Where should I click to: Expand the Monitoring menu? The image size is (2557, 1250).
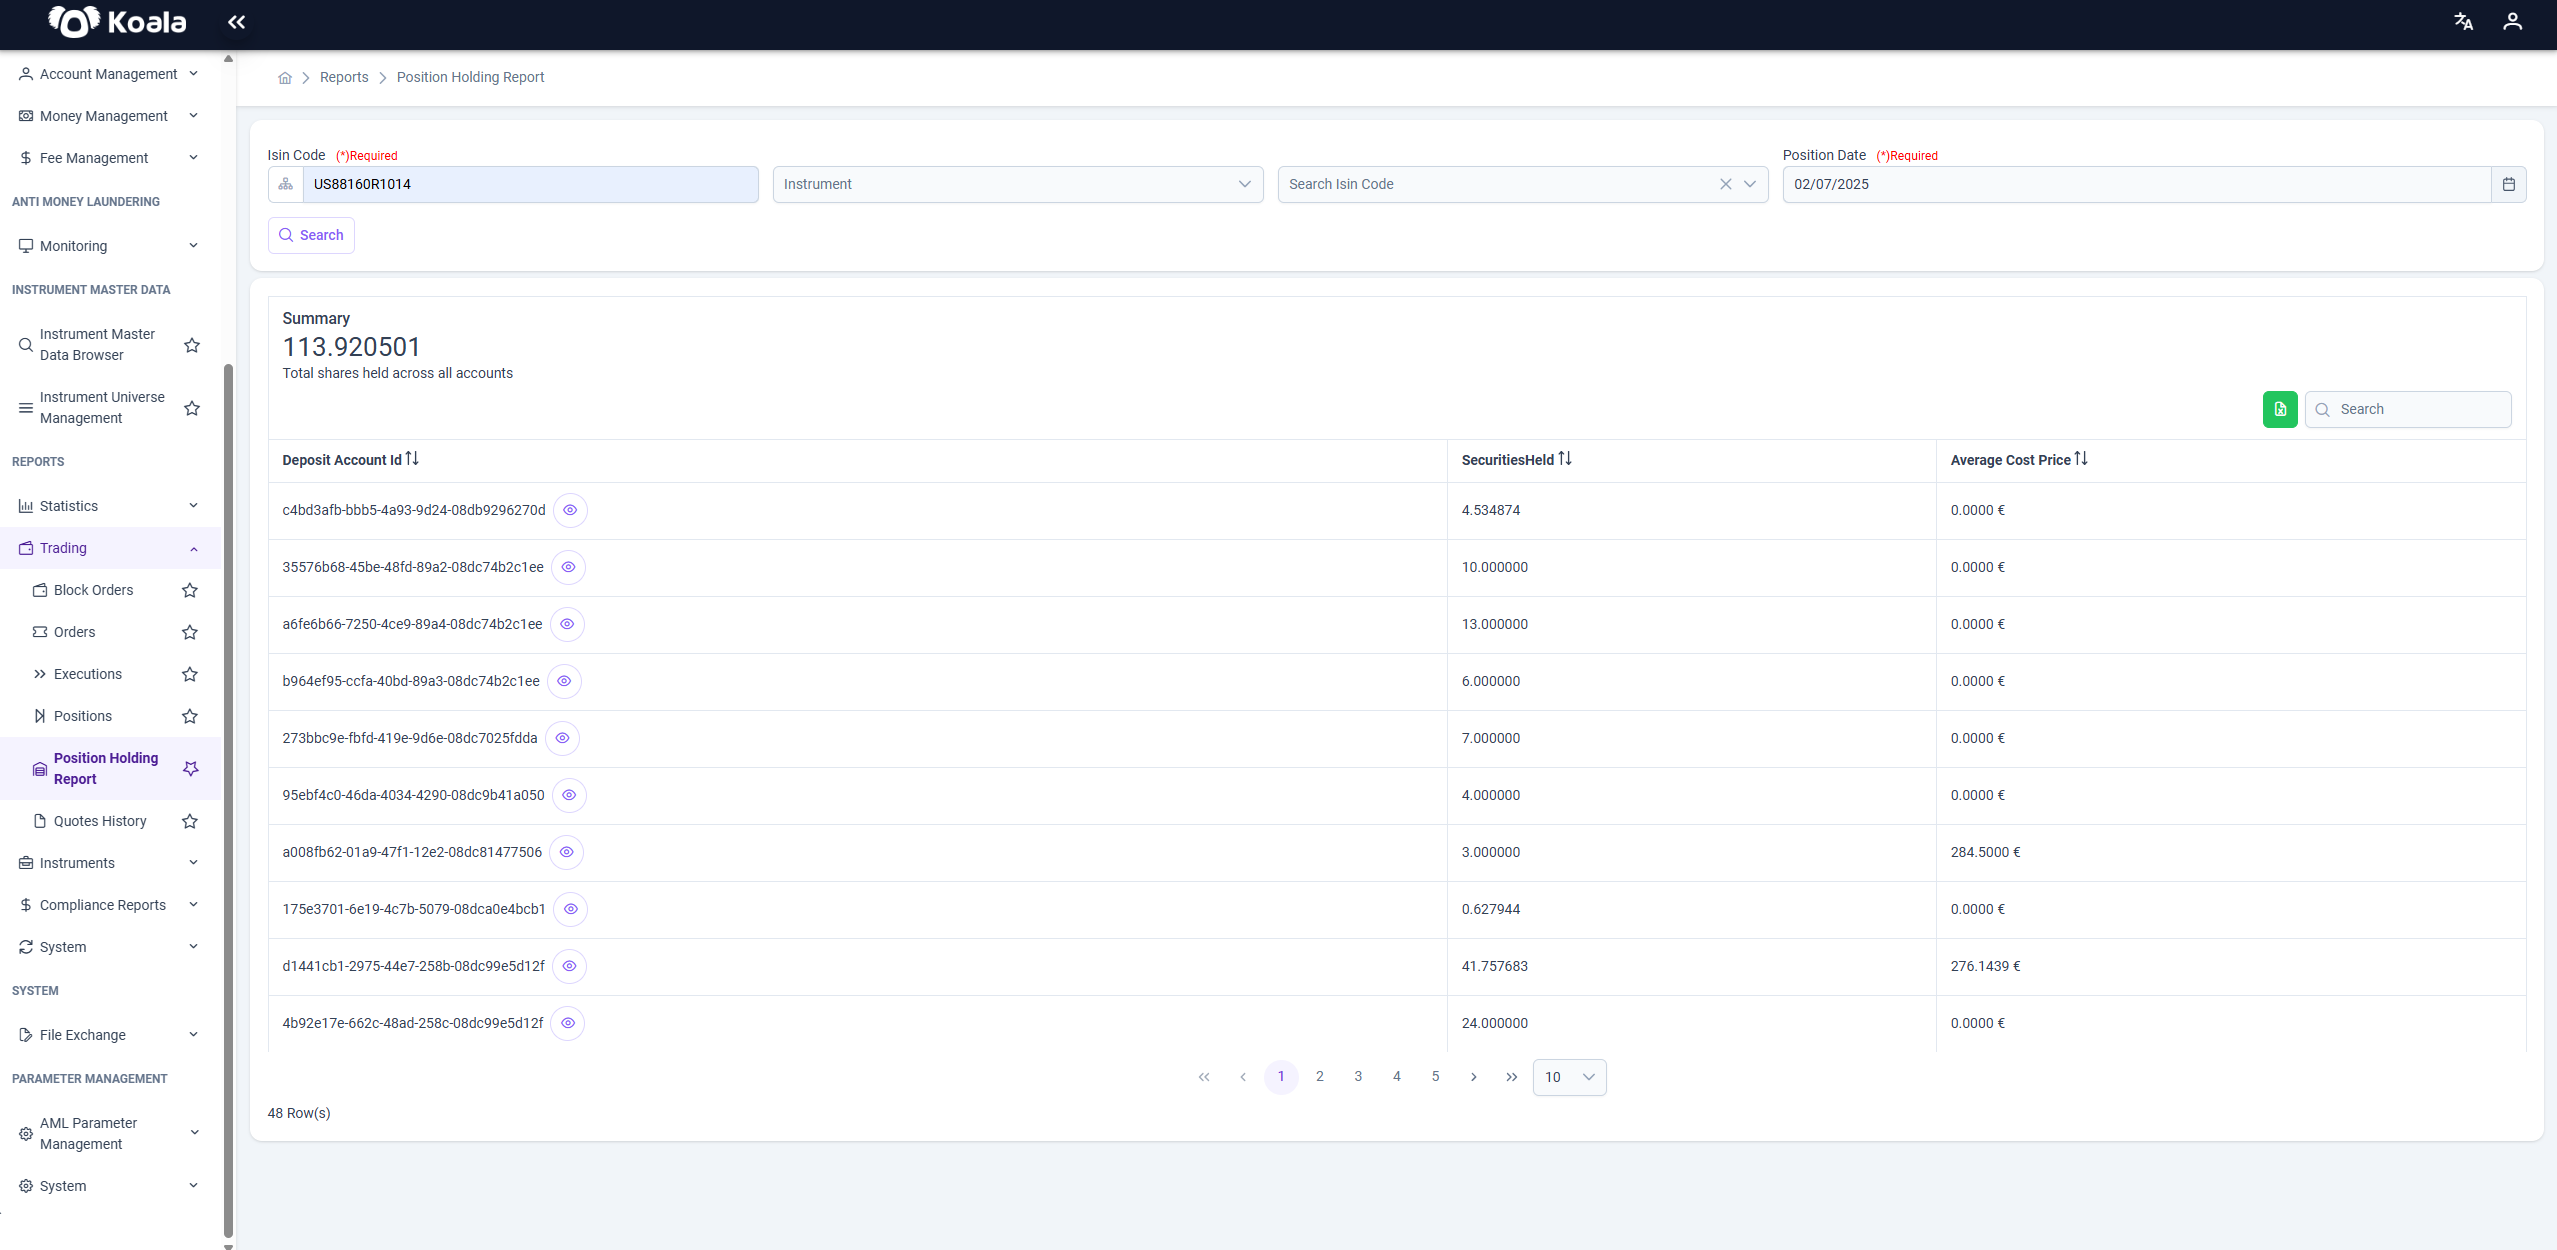pos(109,247)
